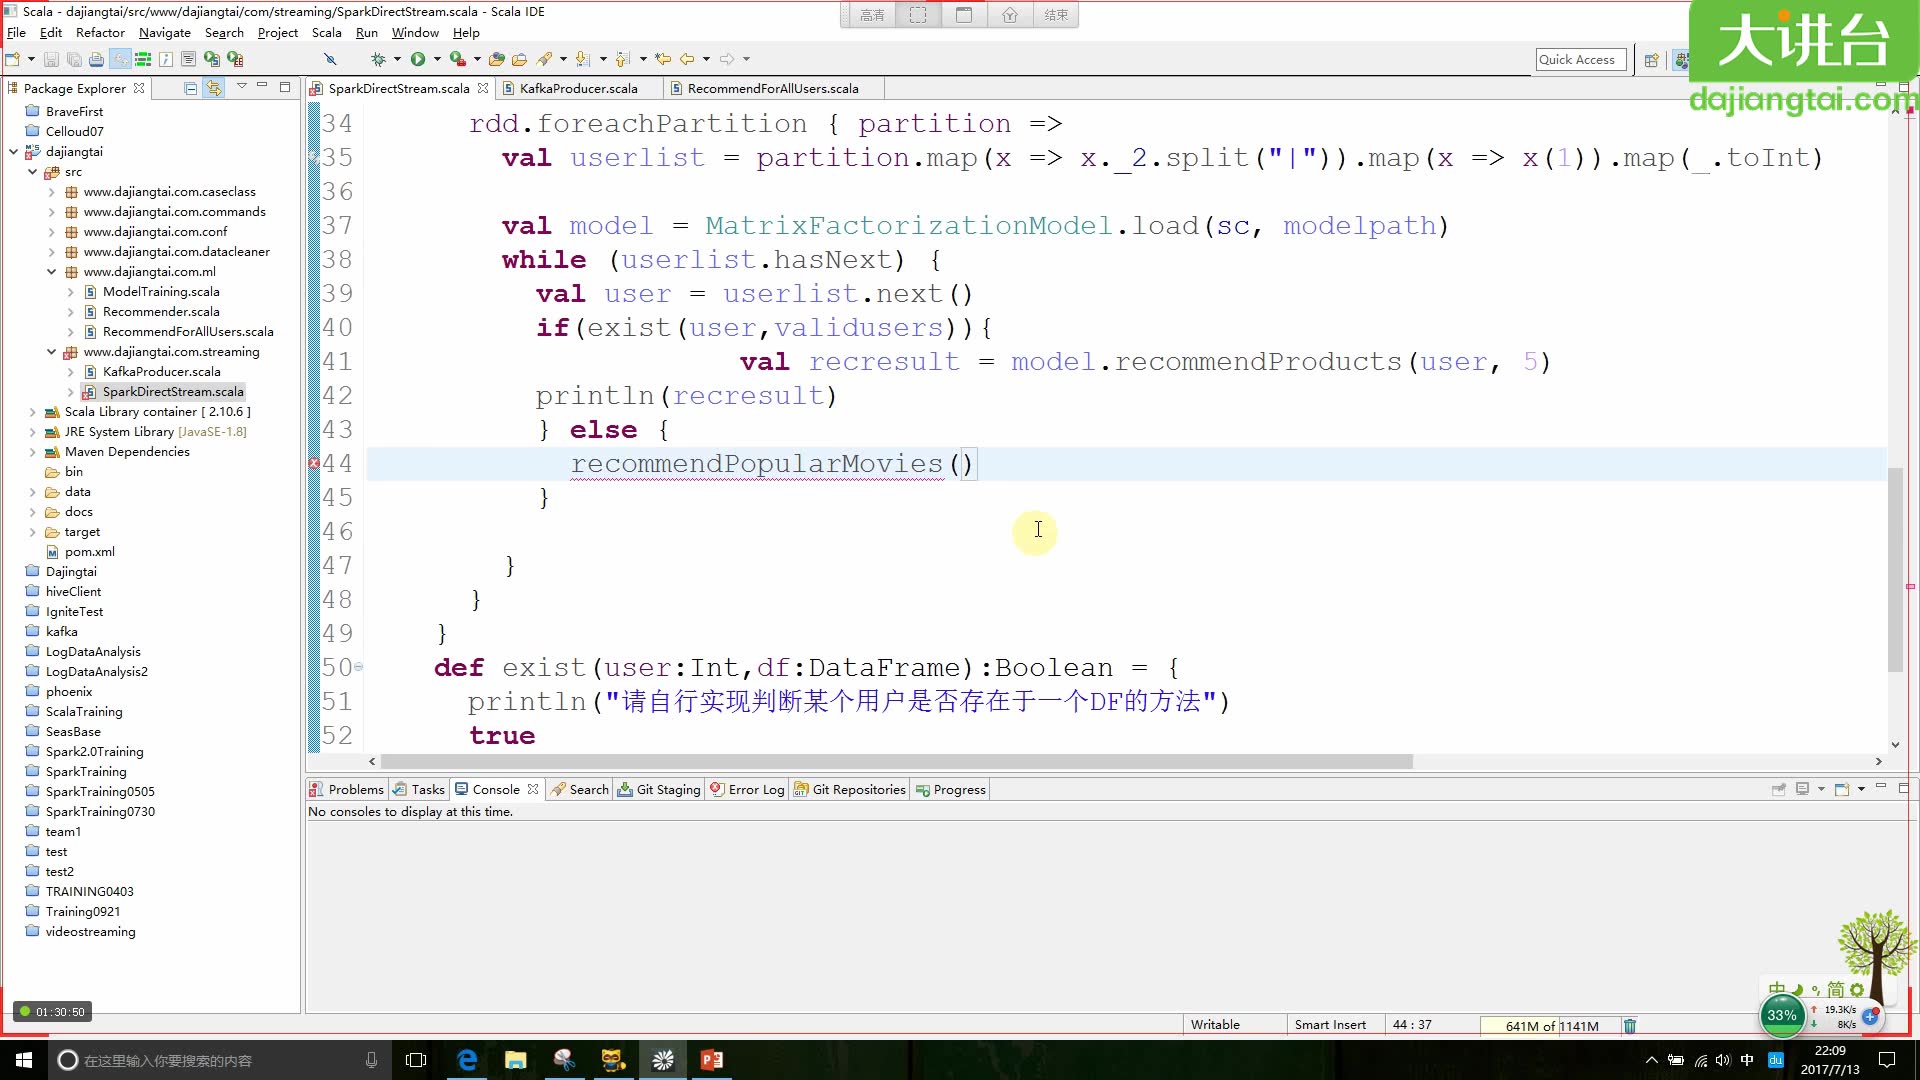Screen dimensions: 1920x1080
Task: Toggle Skip All Breakpoints
Action: 330,59
